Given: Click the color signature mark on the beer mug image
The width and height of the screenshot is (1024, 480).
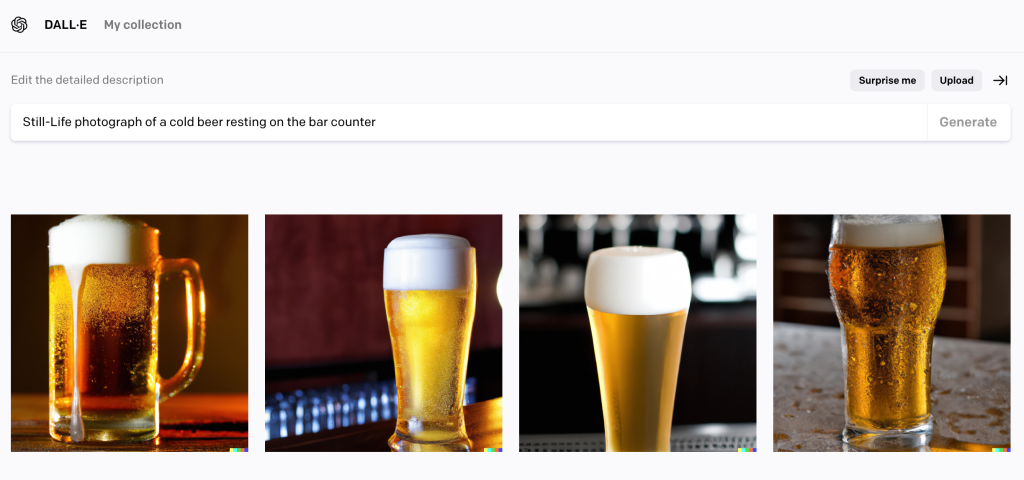Looking at the screenshot, I should coord(239,449).
